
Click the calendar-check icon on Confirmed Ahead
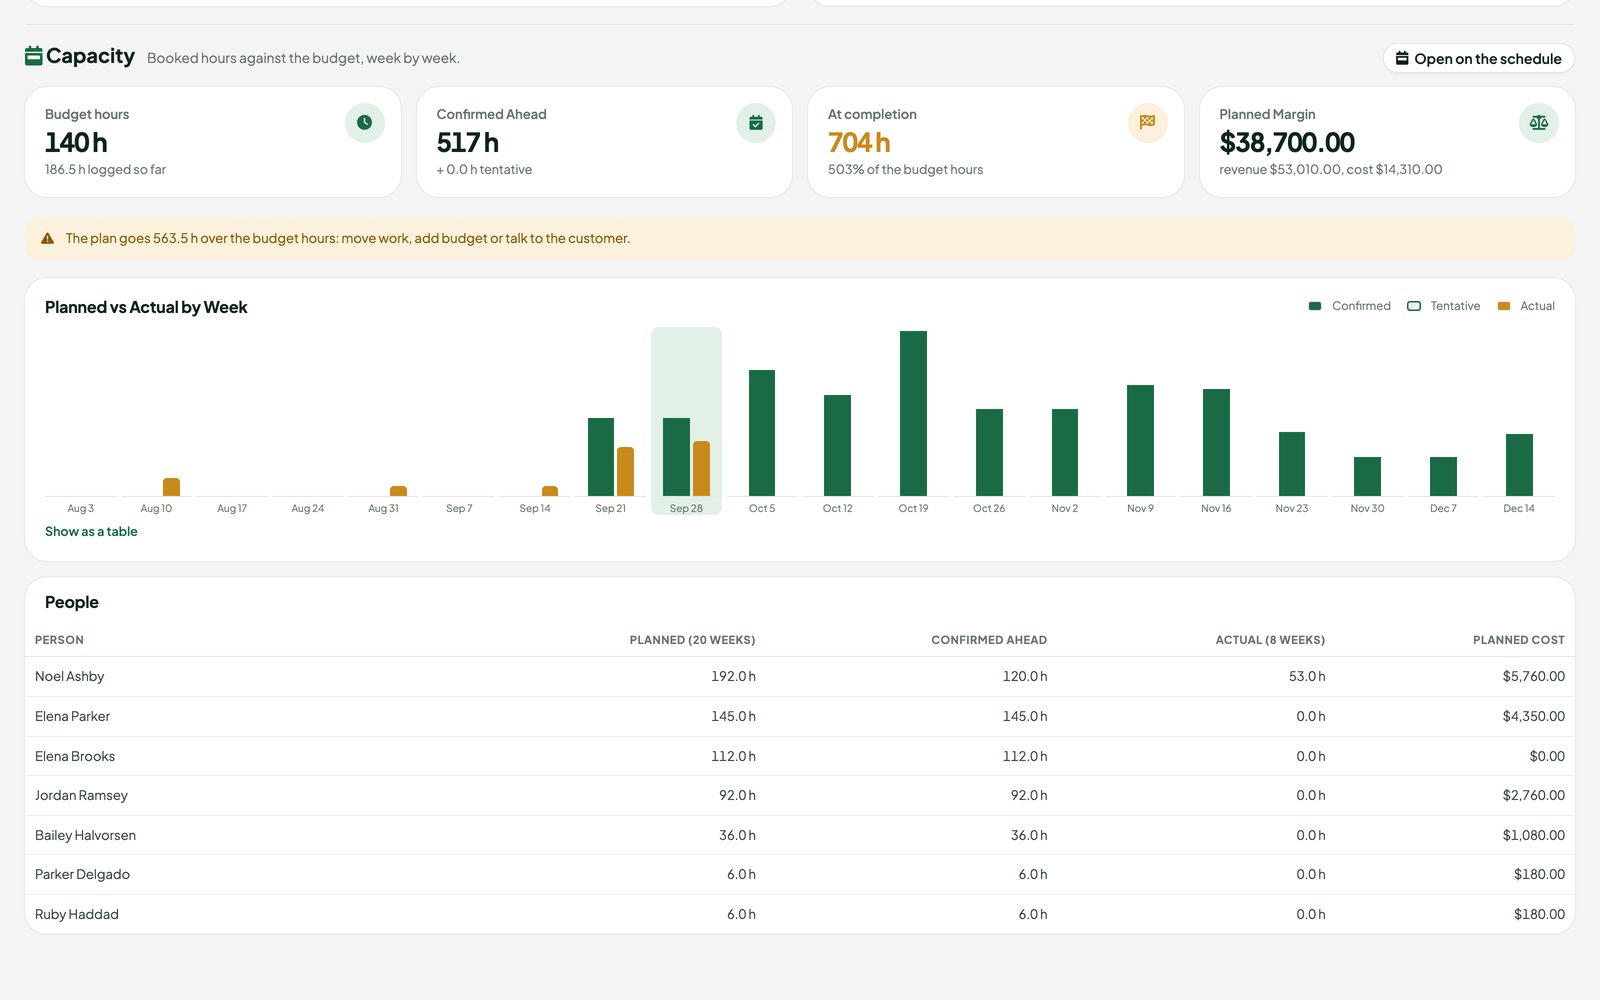(x=756, y=122)
